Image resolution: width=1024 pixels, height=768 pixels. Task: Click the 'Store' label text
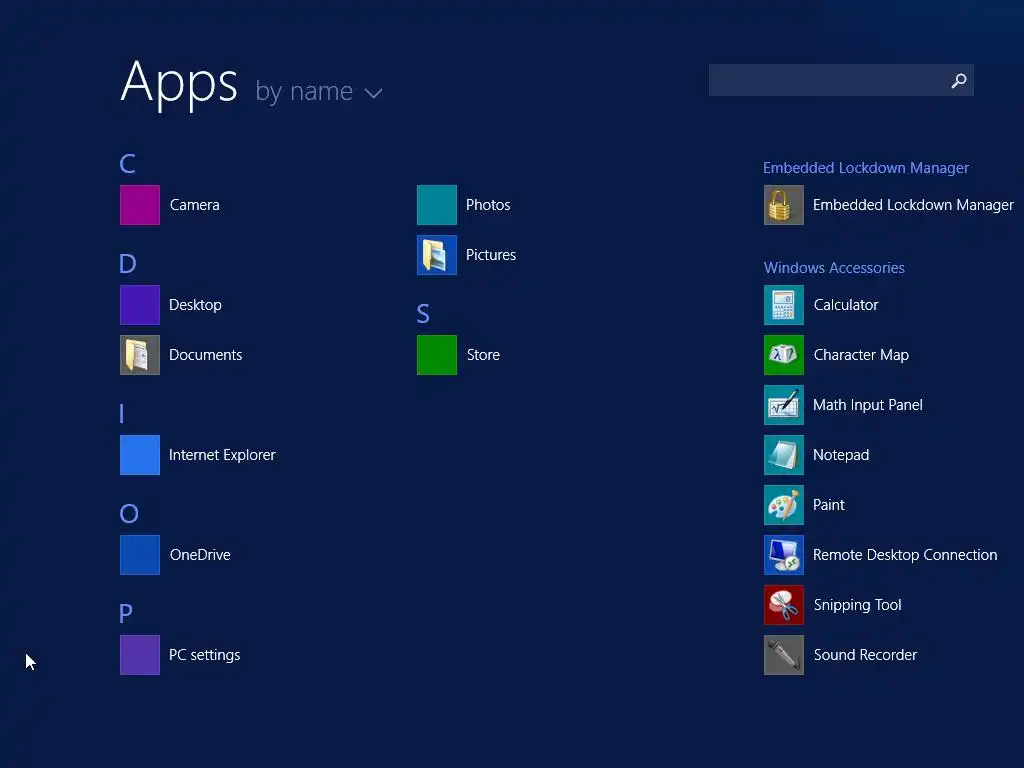tap(483, 355)
